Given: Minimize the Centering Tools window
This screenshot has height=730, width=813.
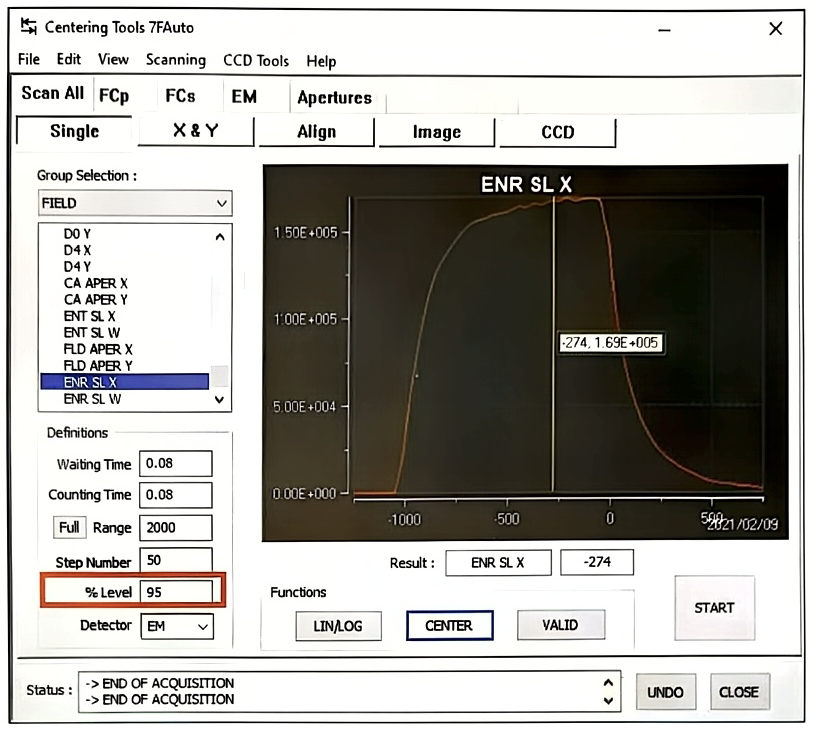Looking at the screenshot, I should click(664, 30).
